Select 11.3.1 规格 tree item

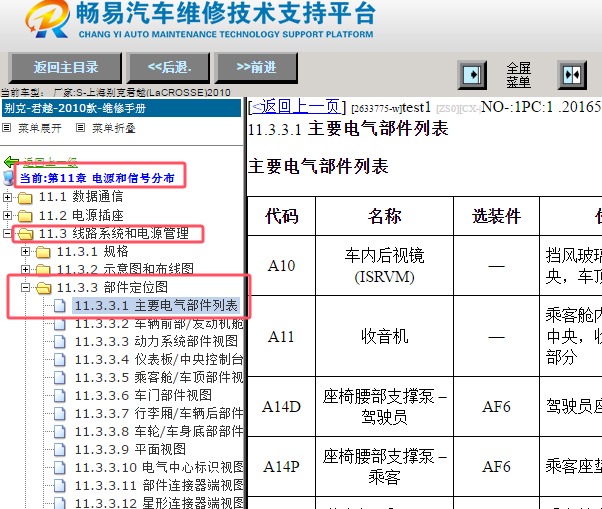(x=93, y=251)
